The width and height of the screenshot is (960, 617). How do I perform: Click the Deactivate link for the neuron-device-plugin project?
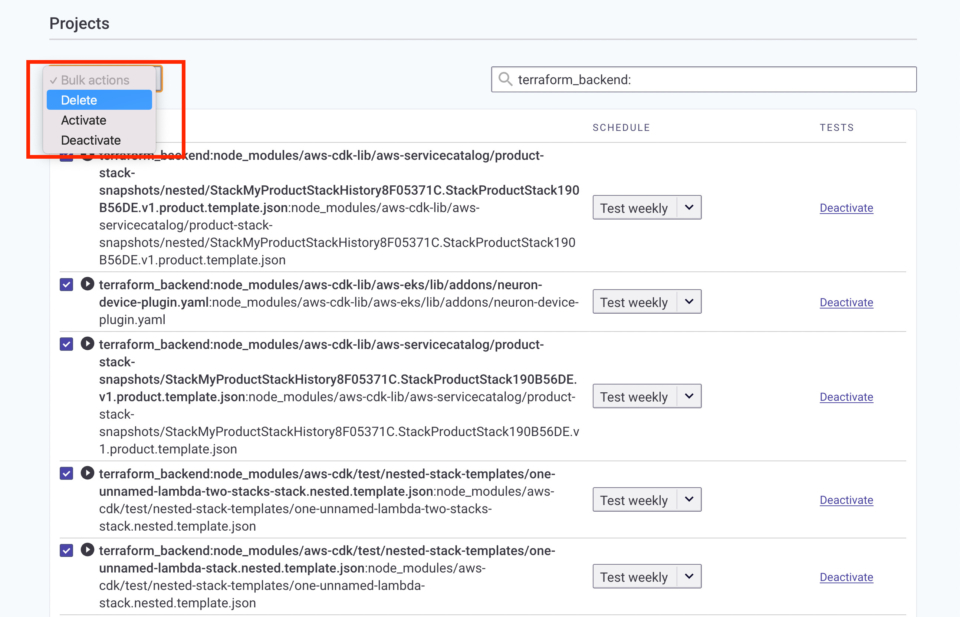[846, 303]
